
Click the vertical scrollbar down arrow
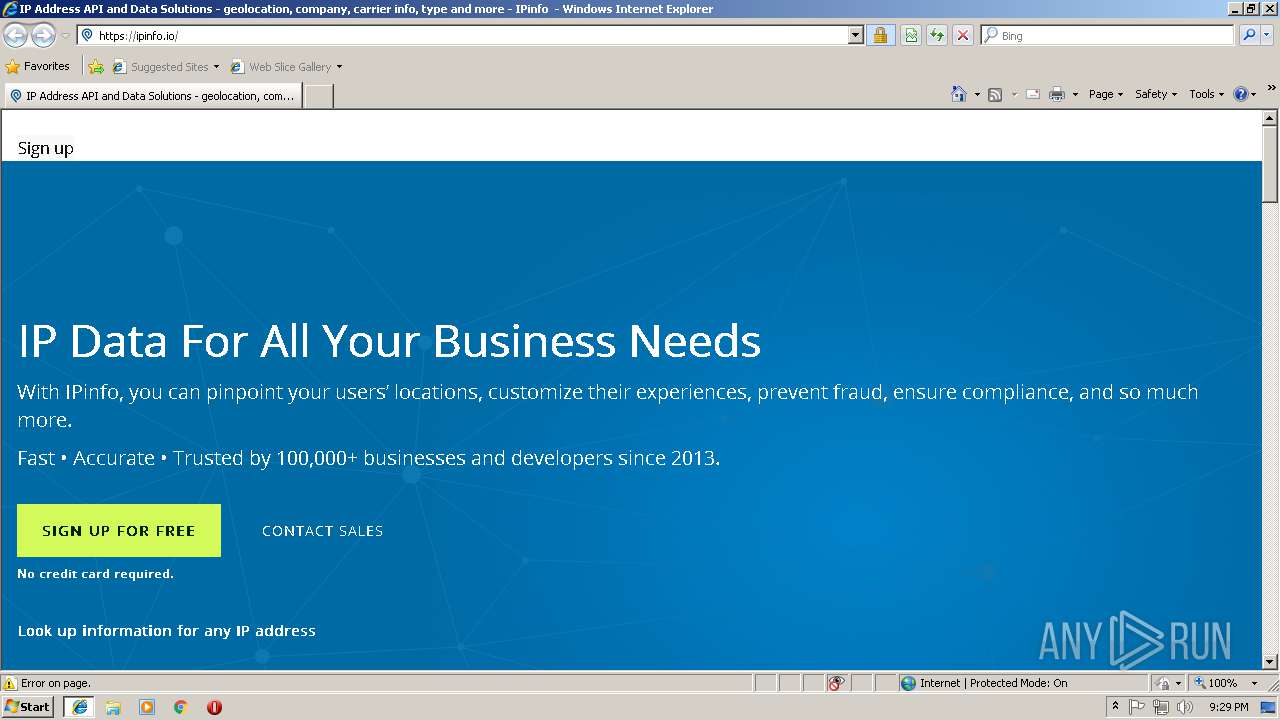coord(1270,661)
